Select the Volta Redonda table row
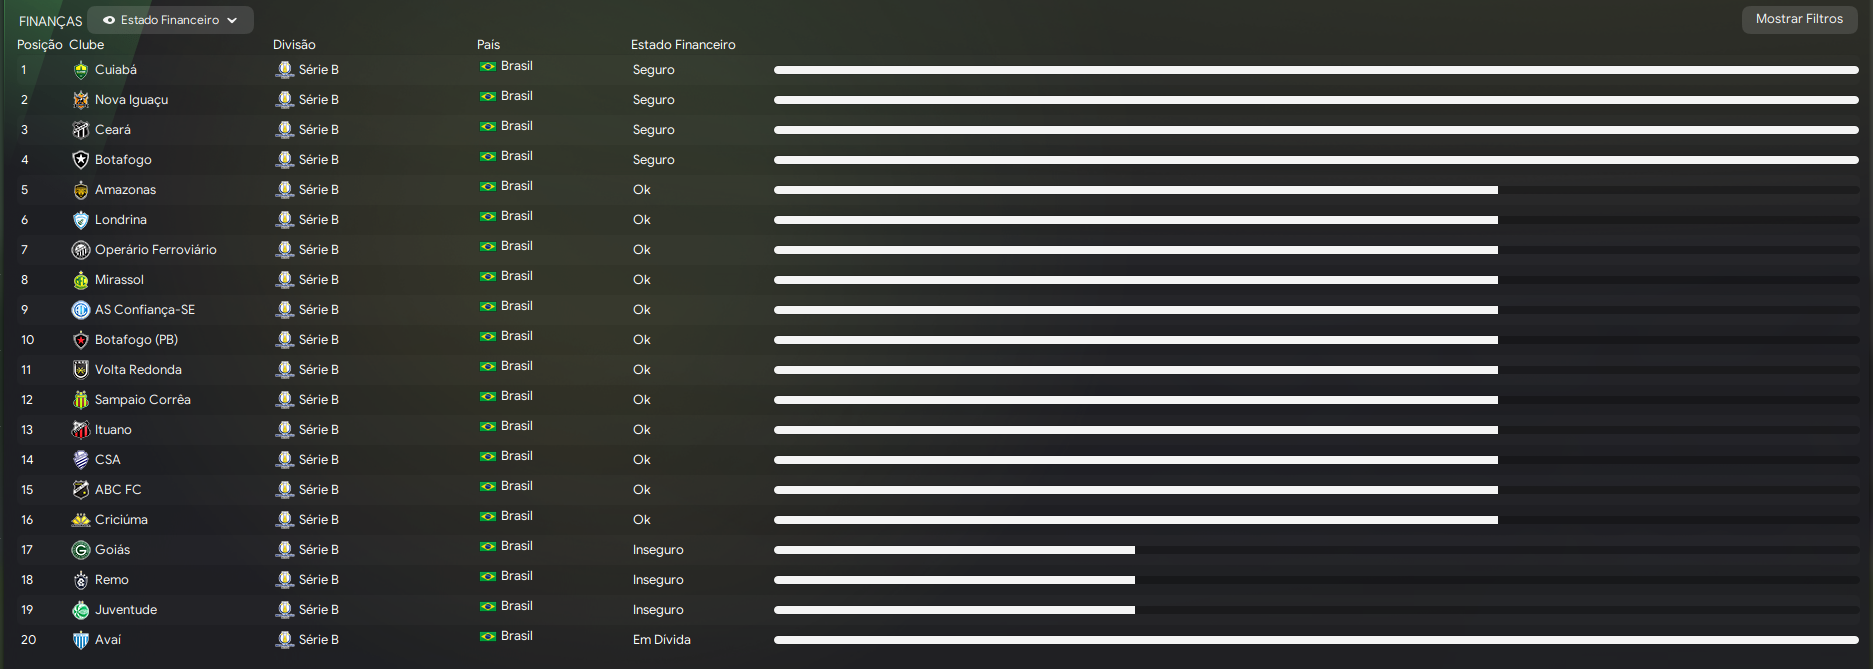This screenshot has height=669, width=1873. (x=400, y=370)
